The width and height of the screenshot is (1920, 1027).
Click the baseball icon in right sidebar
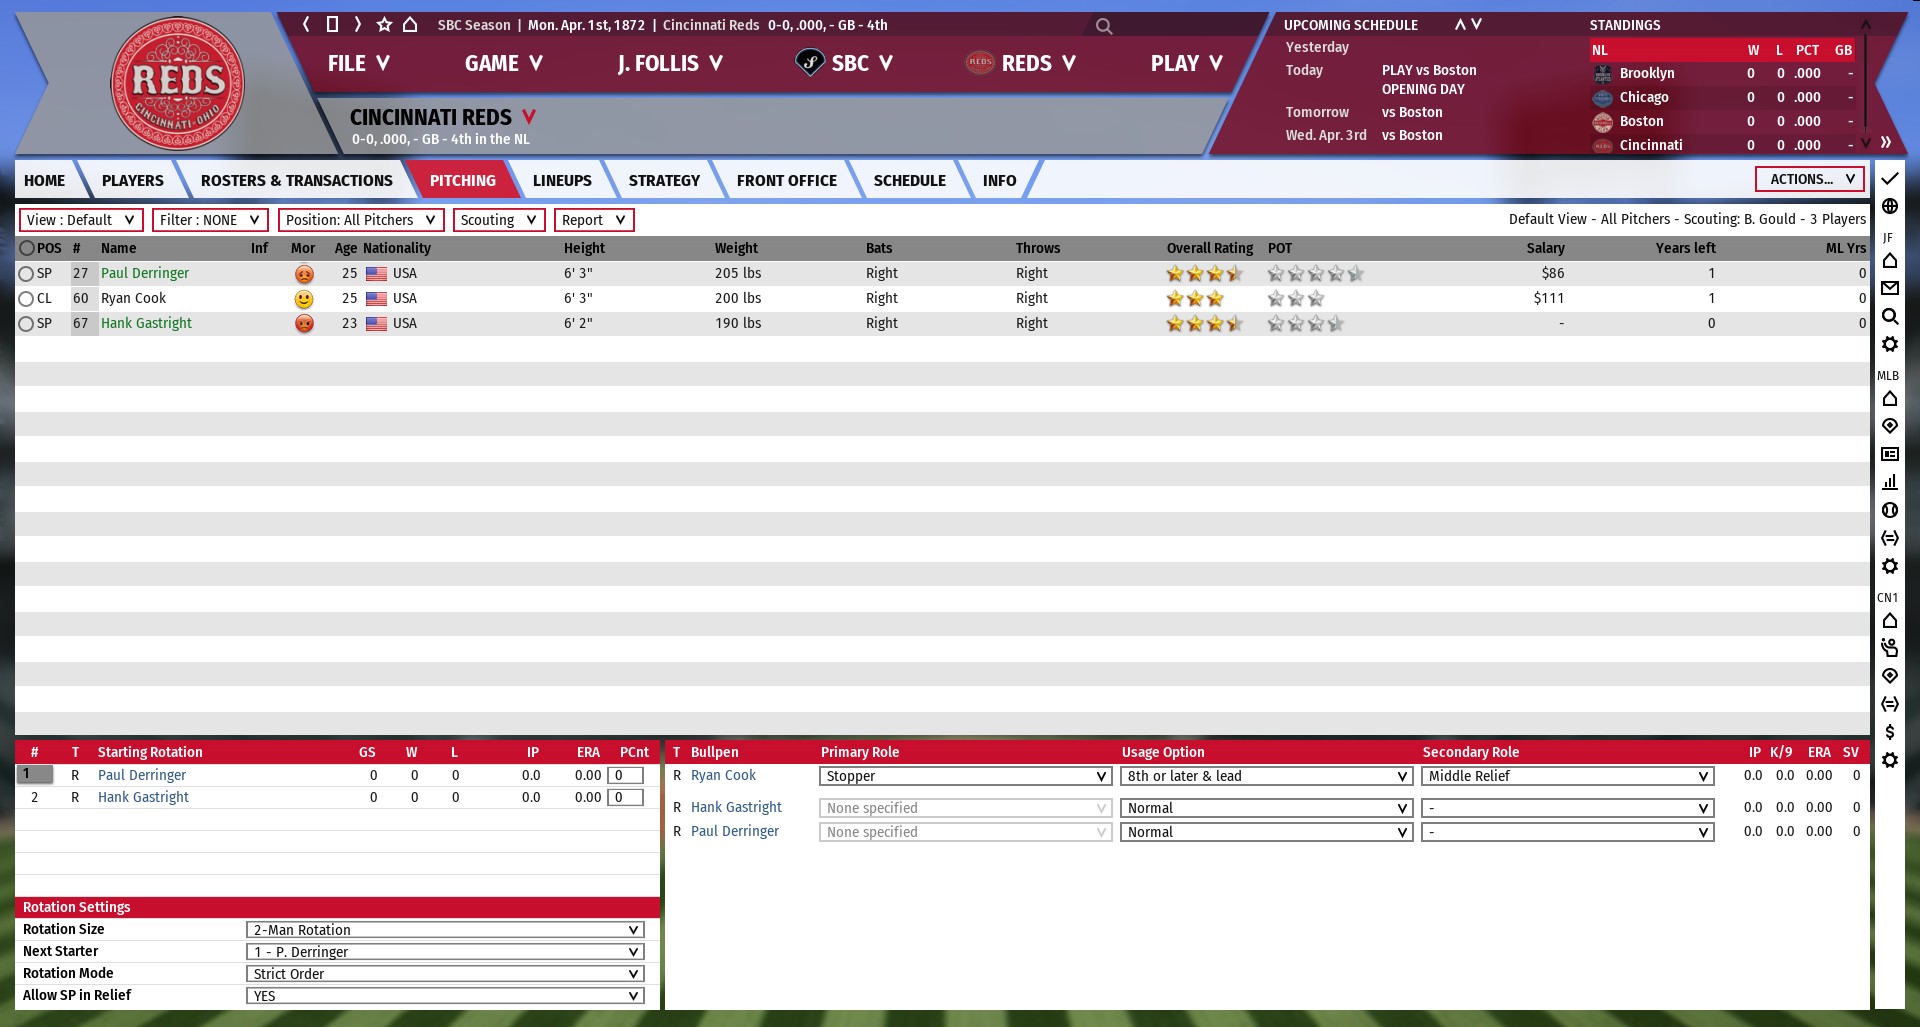(1889, 510)
